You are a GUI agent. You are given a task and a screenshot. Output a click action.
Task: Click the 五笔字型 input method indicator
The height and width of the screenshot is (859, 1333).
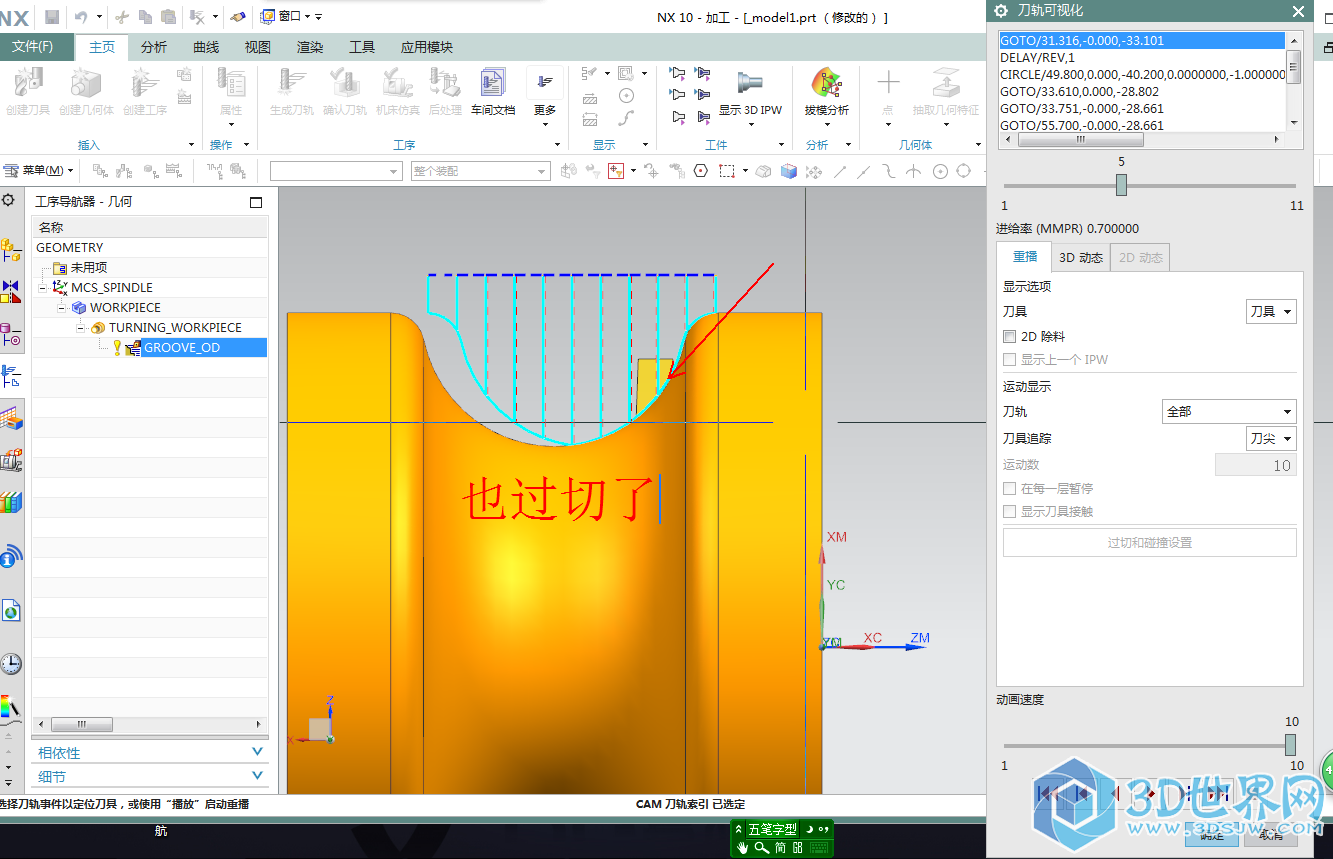pyautogui.click(x=772, y=830)
